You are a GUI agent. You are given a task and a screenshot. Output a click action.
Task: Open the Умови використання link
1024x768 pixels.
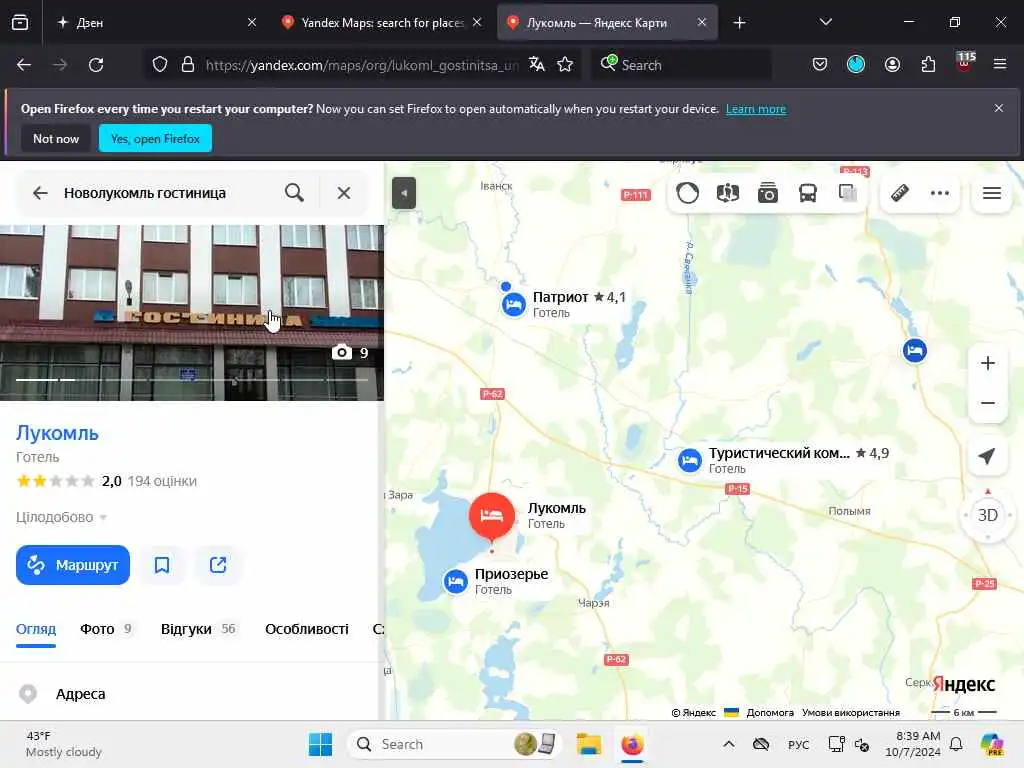click(x=851, y=712)
